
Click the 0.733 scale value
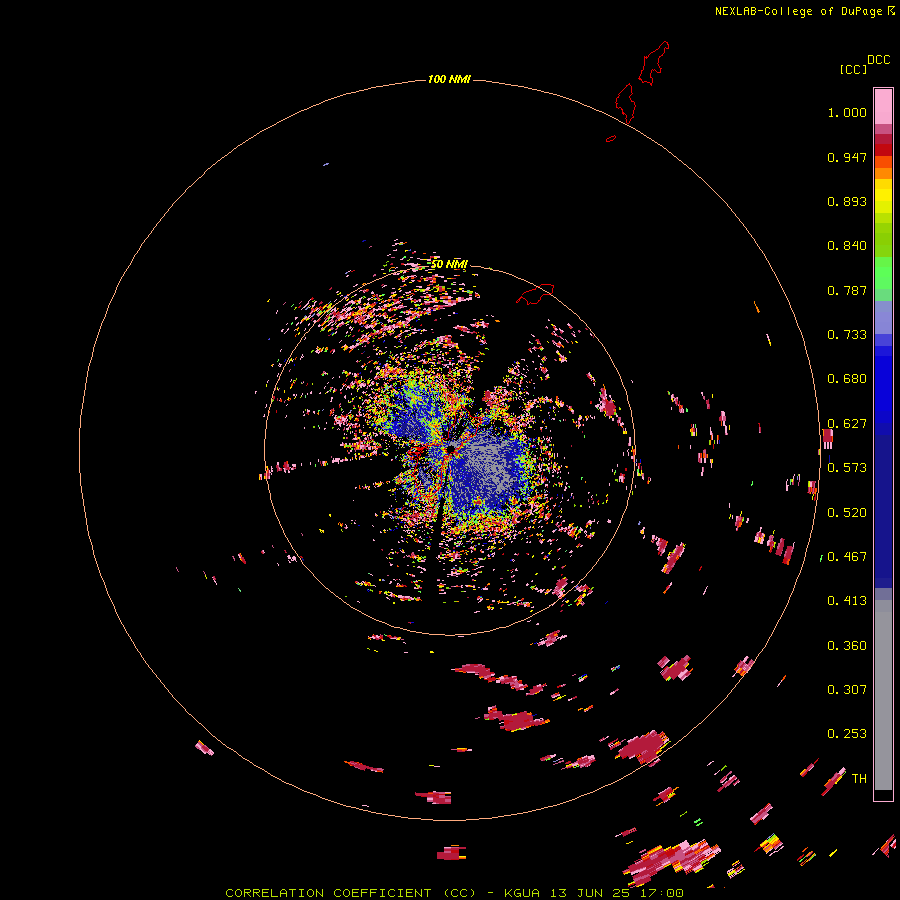pyautogui.click(x=847, y=335)
